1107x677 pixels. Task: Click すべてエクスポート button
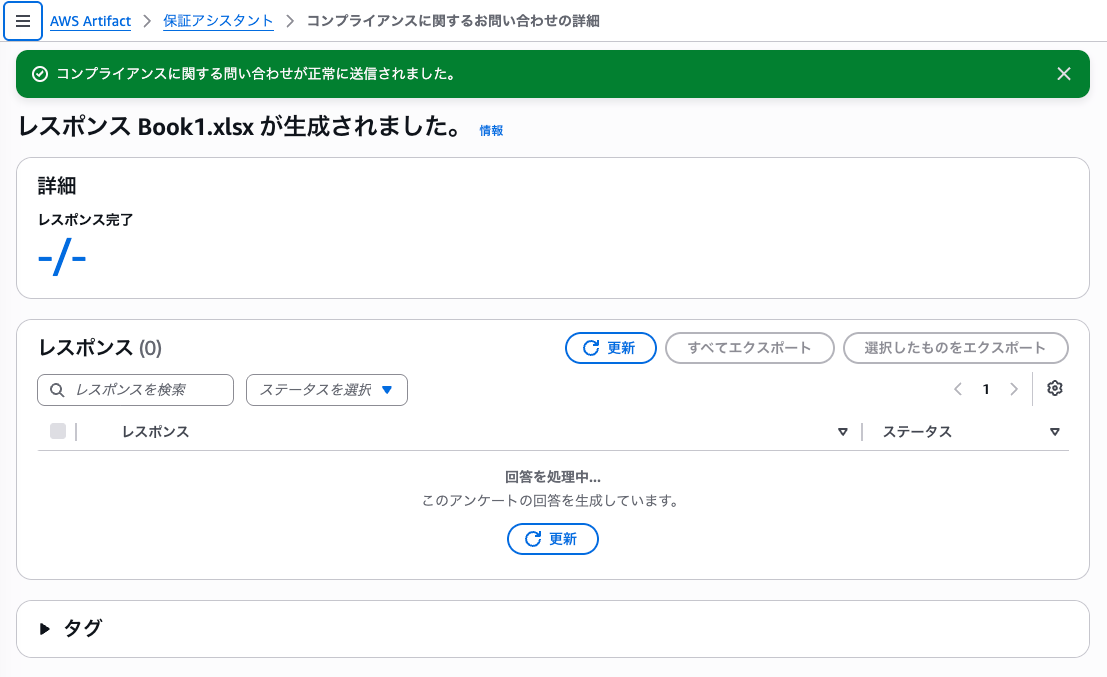click(x=750, y=348)
